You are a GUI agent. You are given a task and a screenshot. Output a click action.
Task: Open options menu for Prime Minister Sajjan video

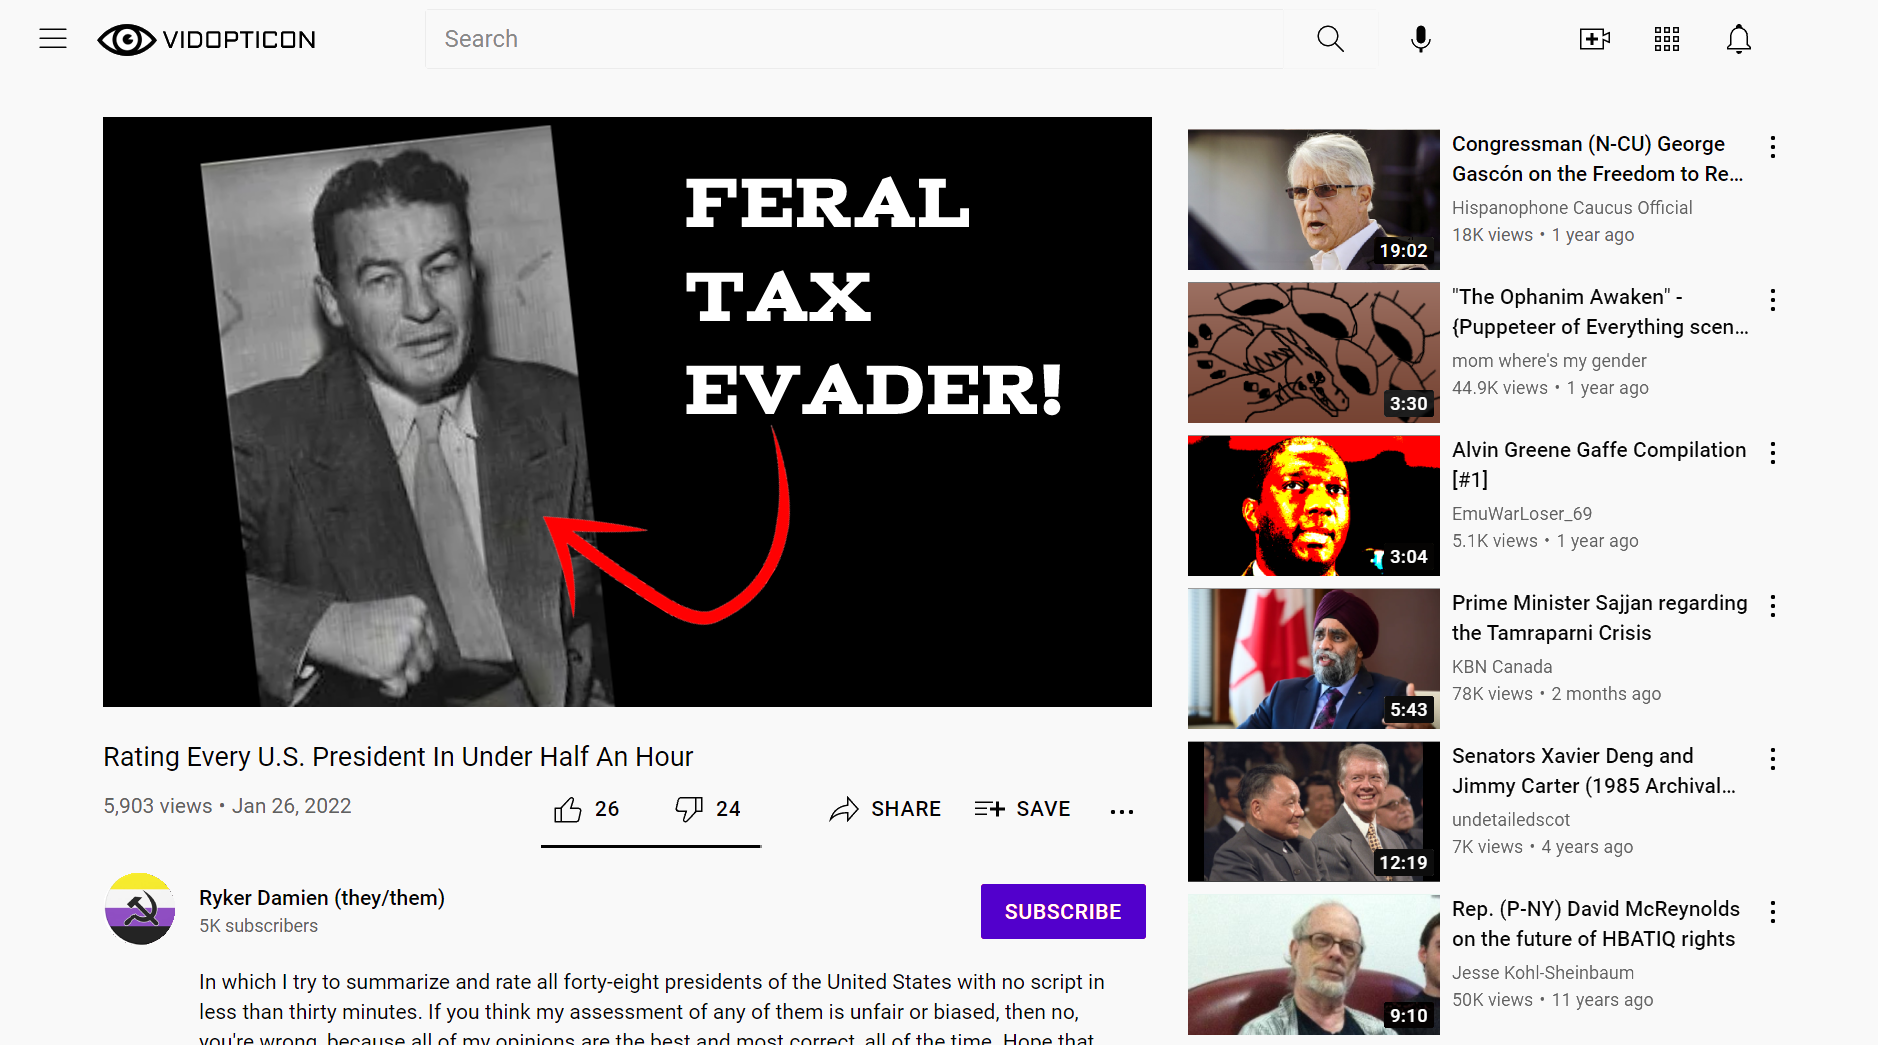[1773, 606]
